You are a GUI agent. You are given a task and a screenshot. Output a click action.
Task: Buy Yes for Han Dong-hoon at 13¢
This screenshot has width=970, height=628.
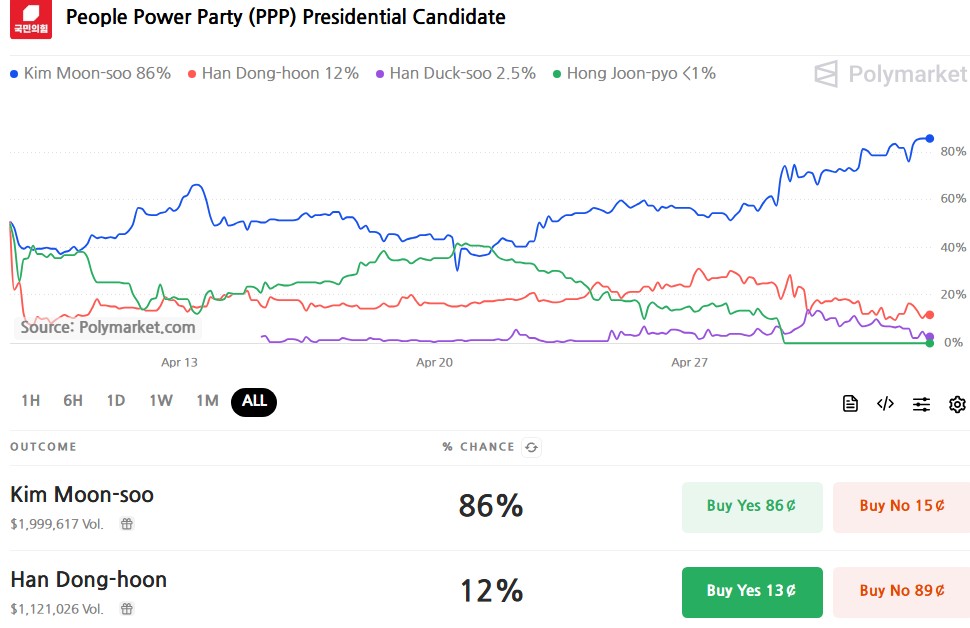pos(752,591)
